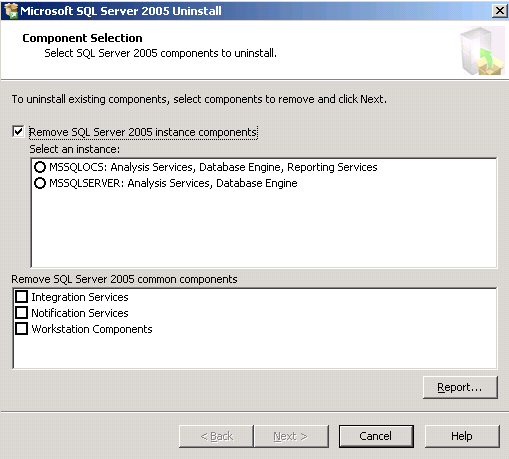The image size is (509, 459).
Task: Cancel the uninstall wizard
Action: point(376,436)
